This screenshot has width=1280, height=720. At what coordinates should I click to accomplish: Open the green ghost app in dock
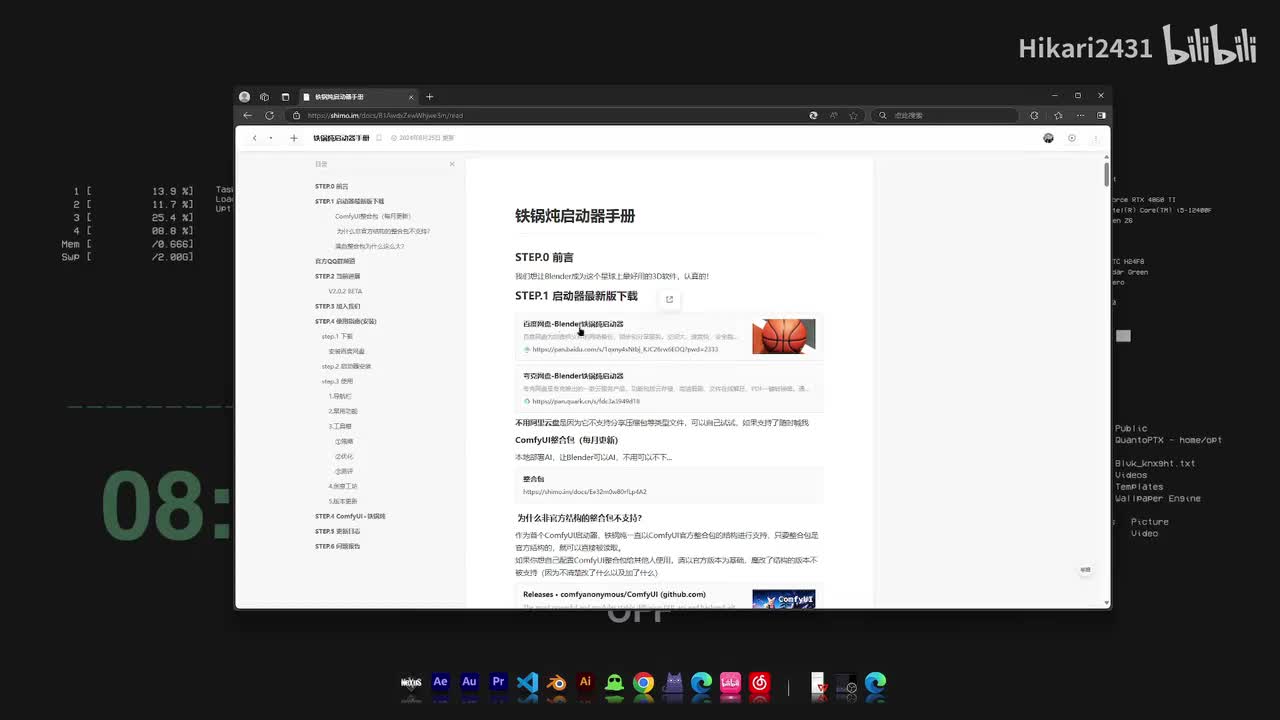tap(615, 683)
